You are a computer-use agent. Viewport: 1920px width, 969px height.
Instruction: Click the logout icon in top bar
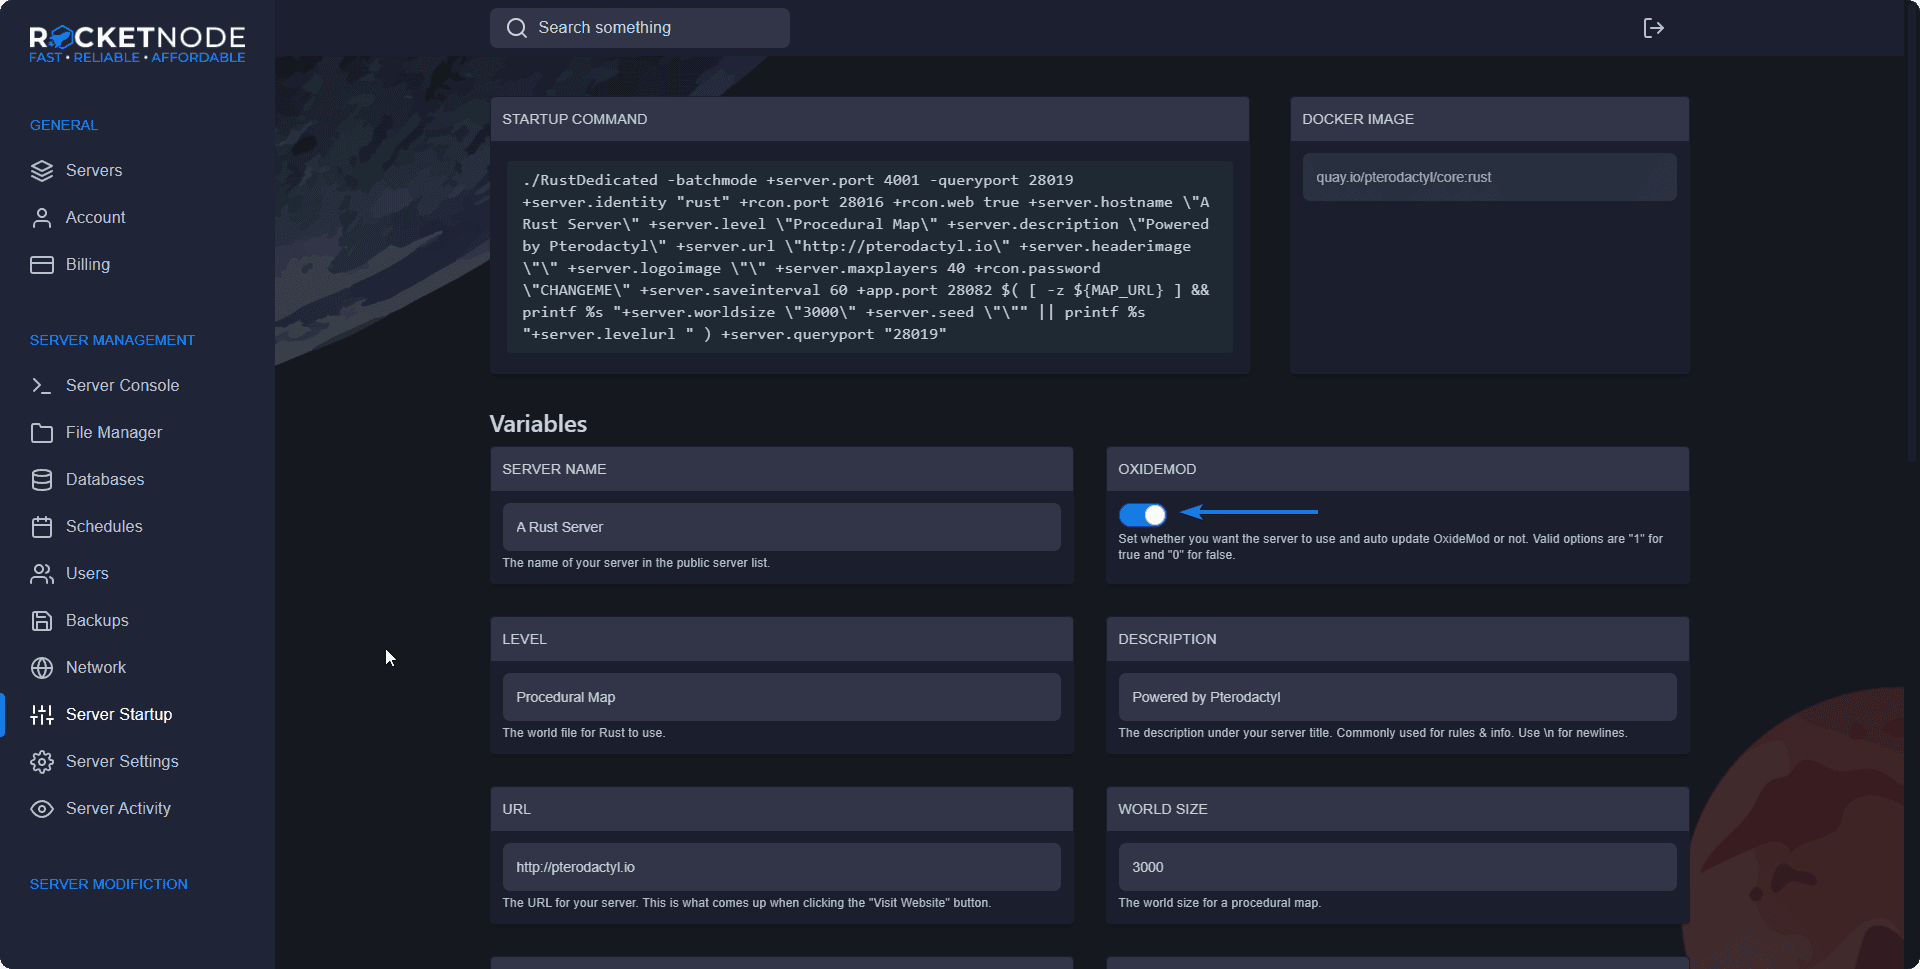coord(1653,28)
